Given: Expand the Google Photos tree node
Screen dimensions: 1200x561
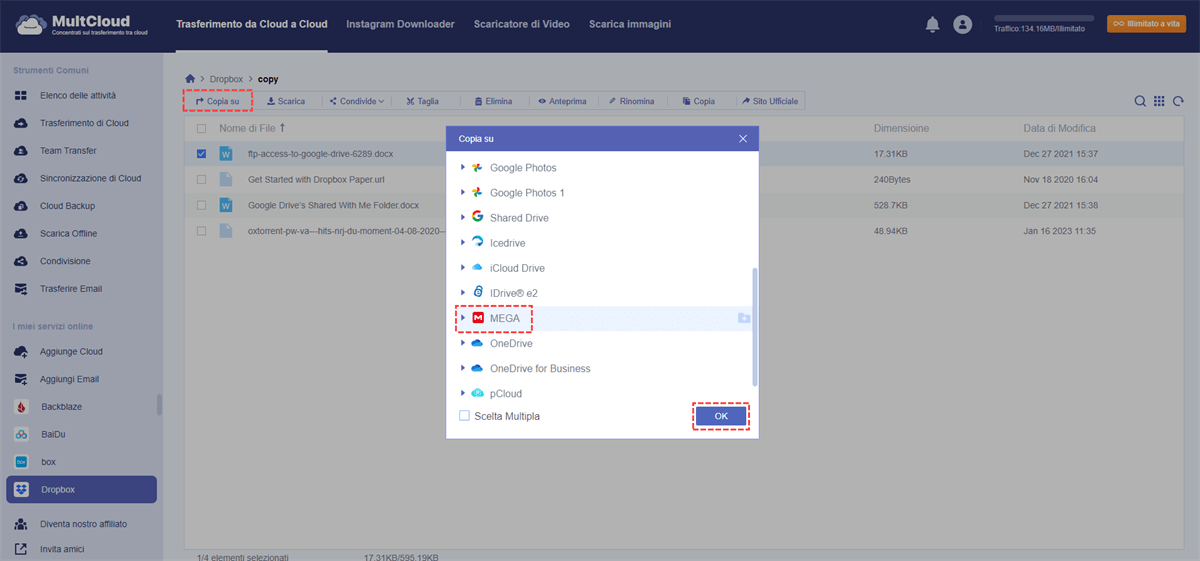Looking at the screenshot, I should pyautogui.click(x=463, y=168).
